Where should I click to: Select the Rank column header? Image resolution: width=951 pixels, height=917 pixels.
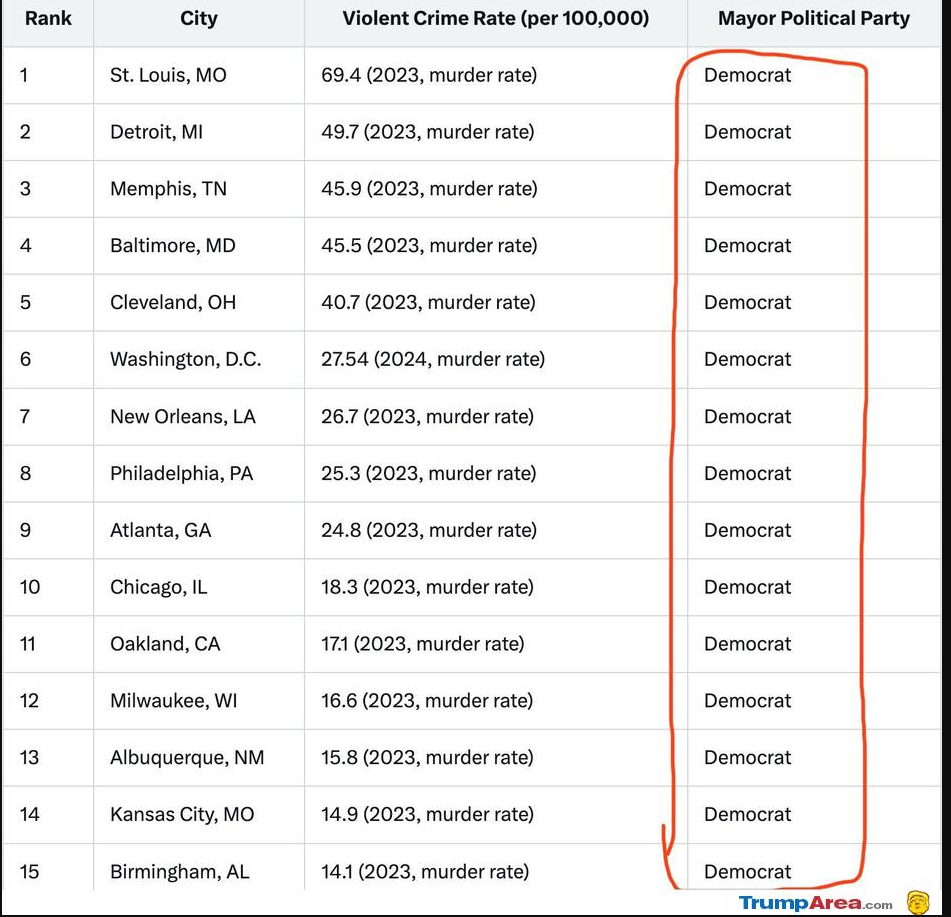48,18
